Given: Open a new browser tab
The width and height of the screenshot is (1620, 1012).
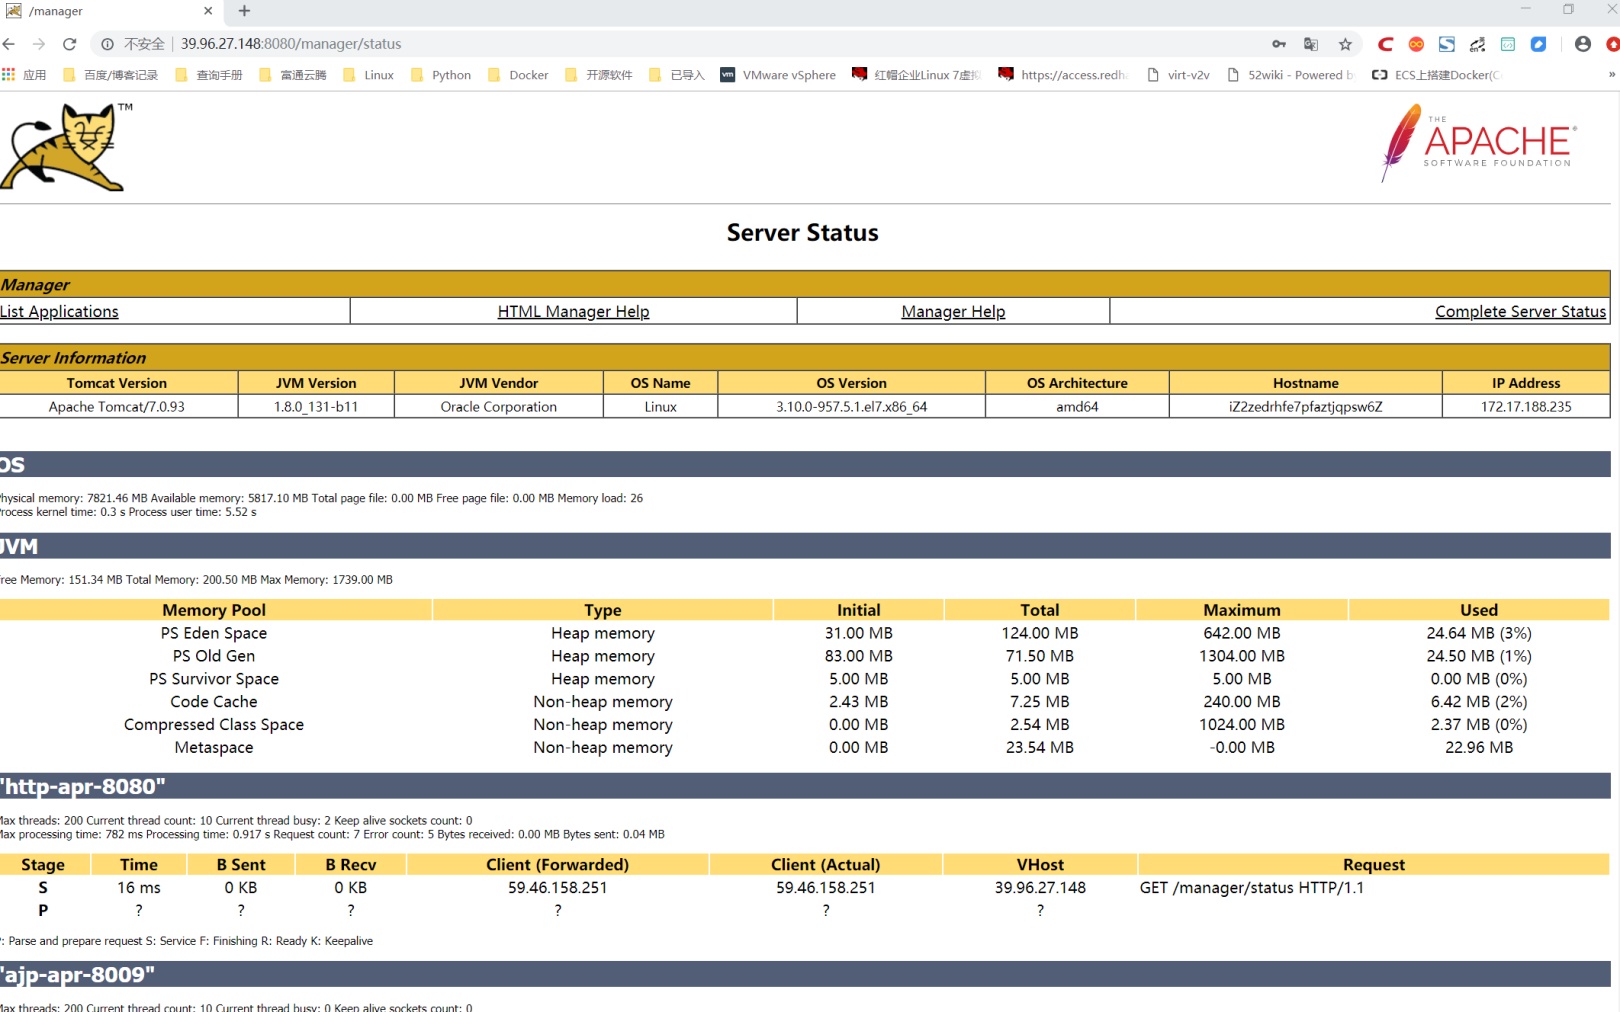Looking at the screenshot, I should pos(244,11).
